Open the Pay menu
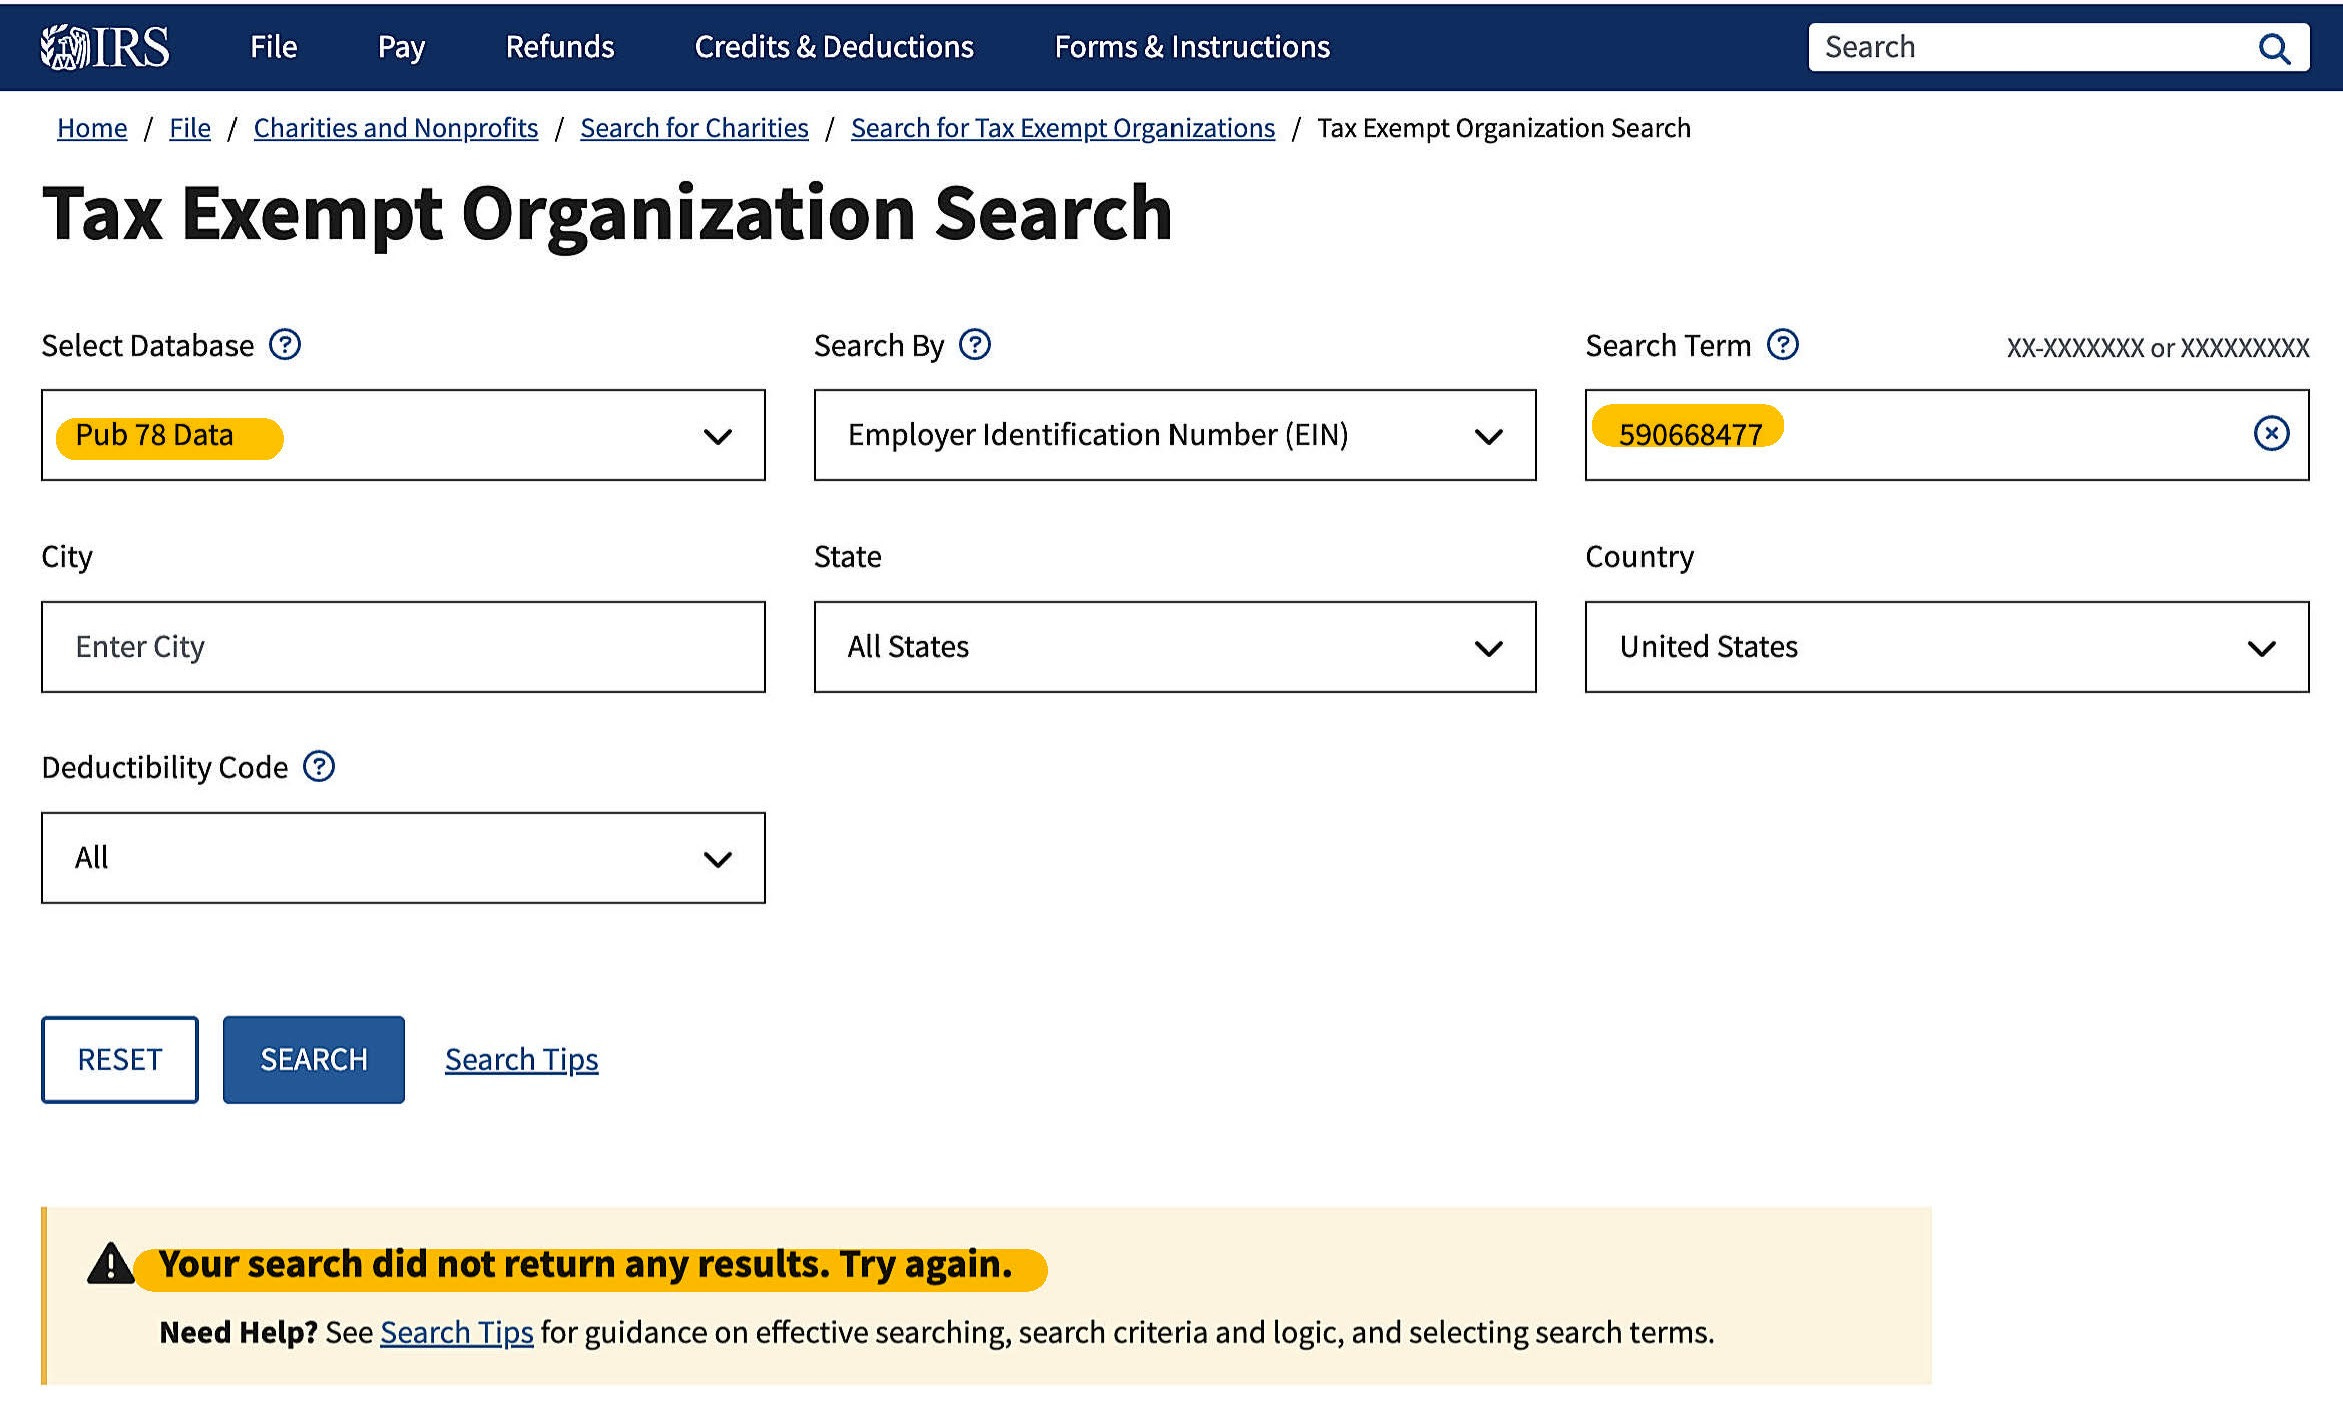The image size is (2343, 1404). click(401, 47)
